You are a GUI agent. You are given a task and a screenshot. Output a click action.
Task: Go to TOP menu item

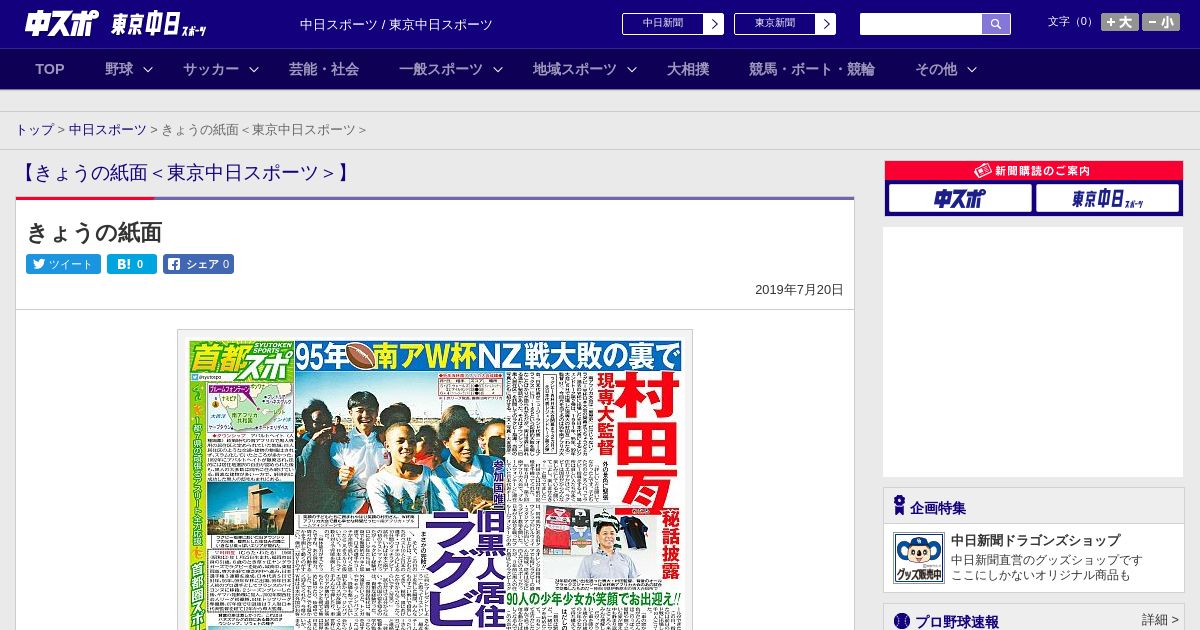point(50,69)
